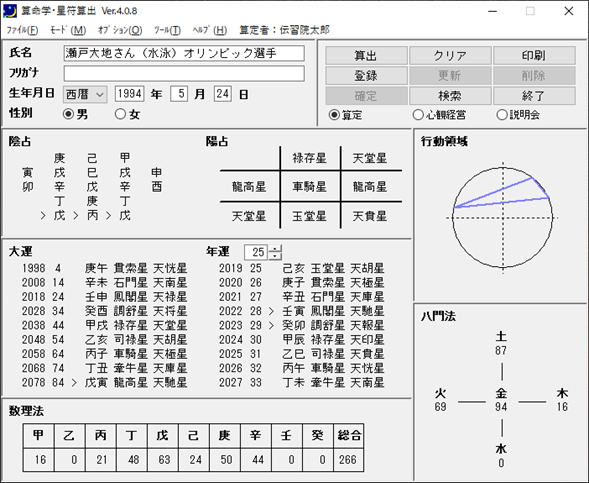The image size is (589, 483).
Task: Open the ツール(T) menu
Action: tap(167, 30)
